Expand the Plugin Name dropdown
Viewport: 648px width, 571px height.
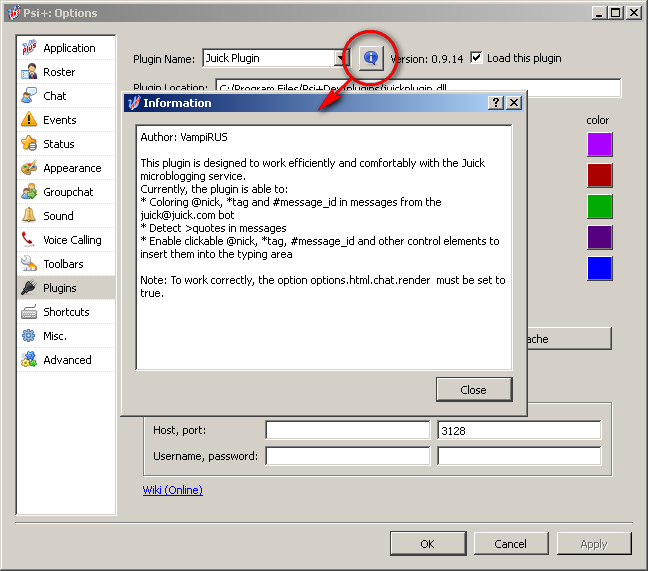341,59
